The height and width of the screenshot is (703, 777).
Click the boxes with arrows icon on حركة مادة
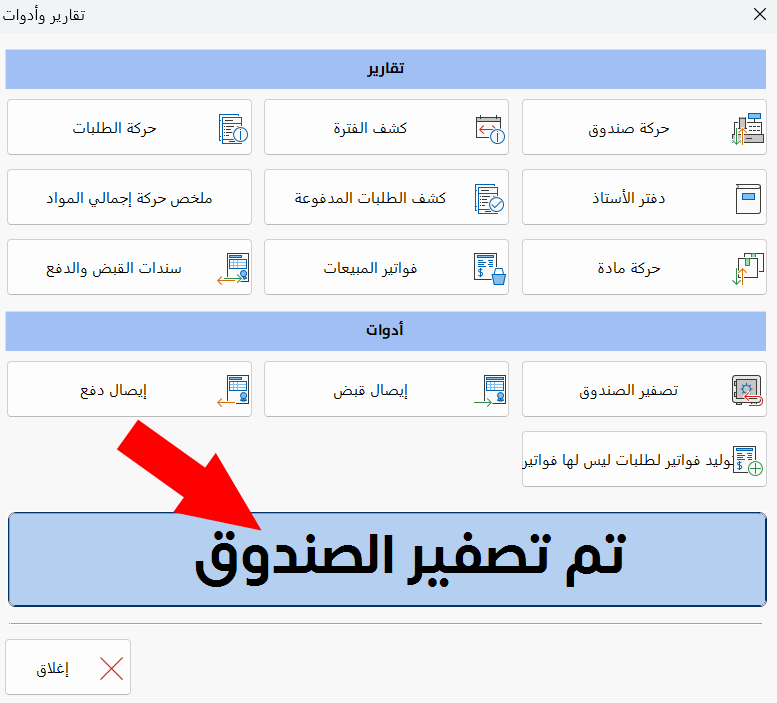click(x=748, y=269)
